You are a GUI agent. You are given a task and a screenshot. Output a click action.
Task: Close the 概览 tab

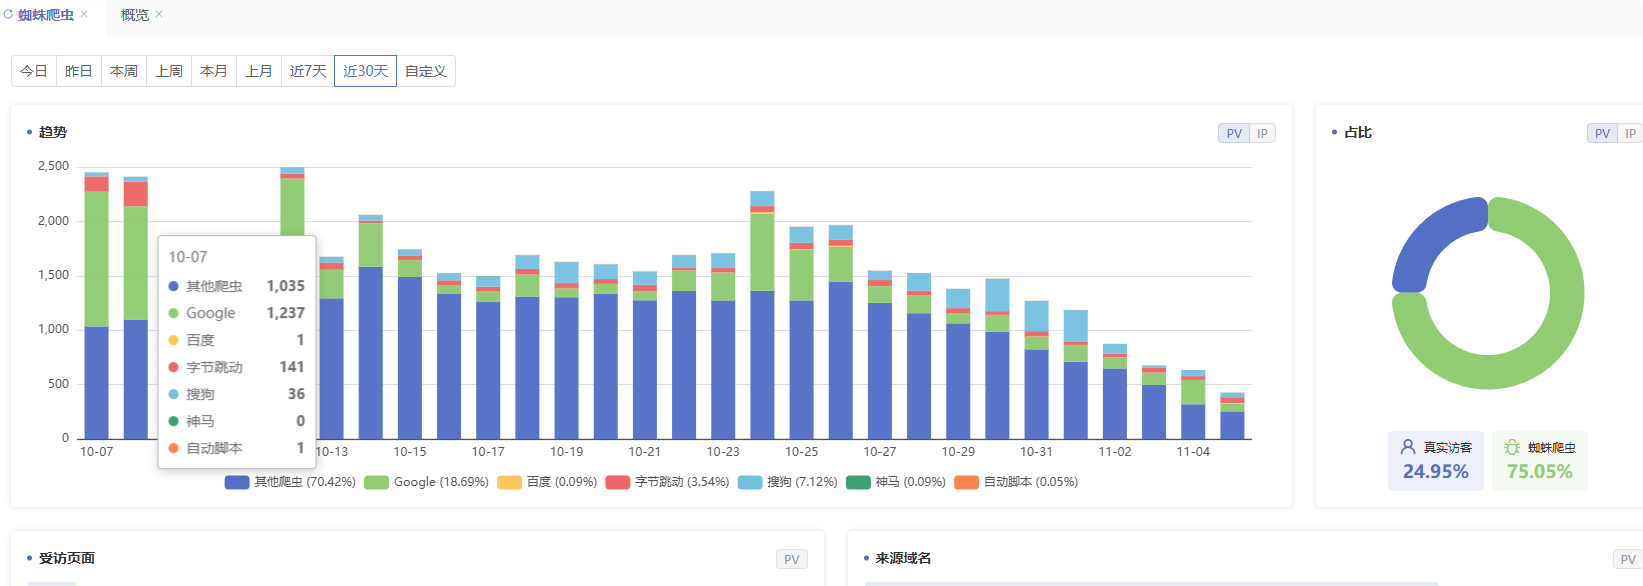click(159, 15)
